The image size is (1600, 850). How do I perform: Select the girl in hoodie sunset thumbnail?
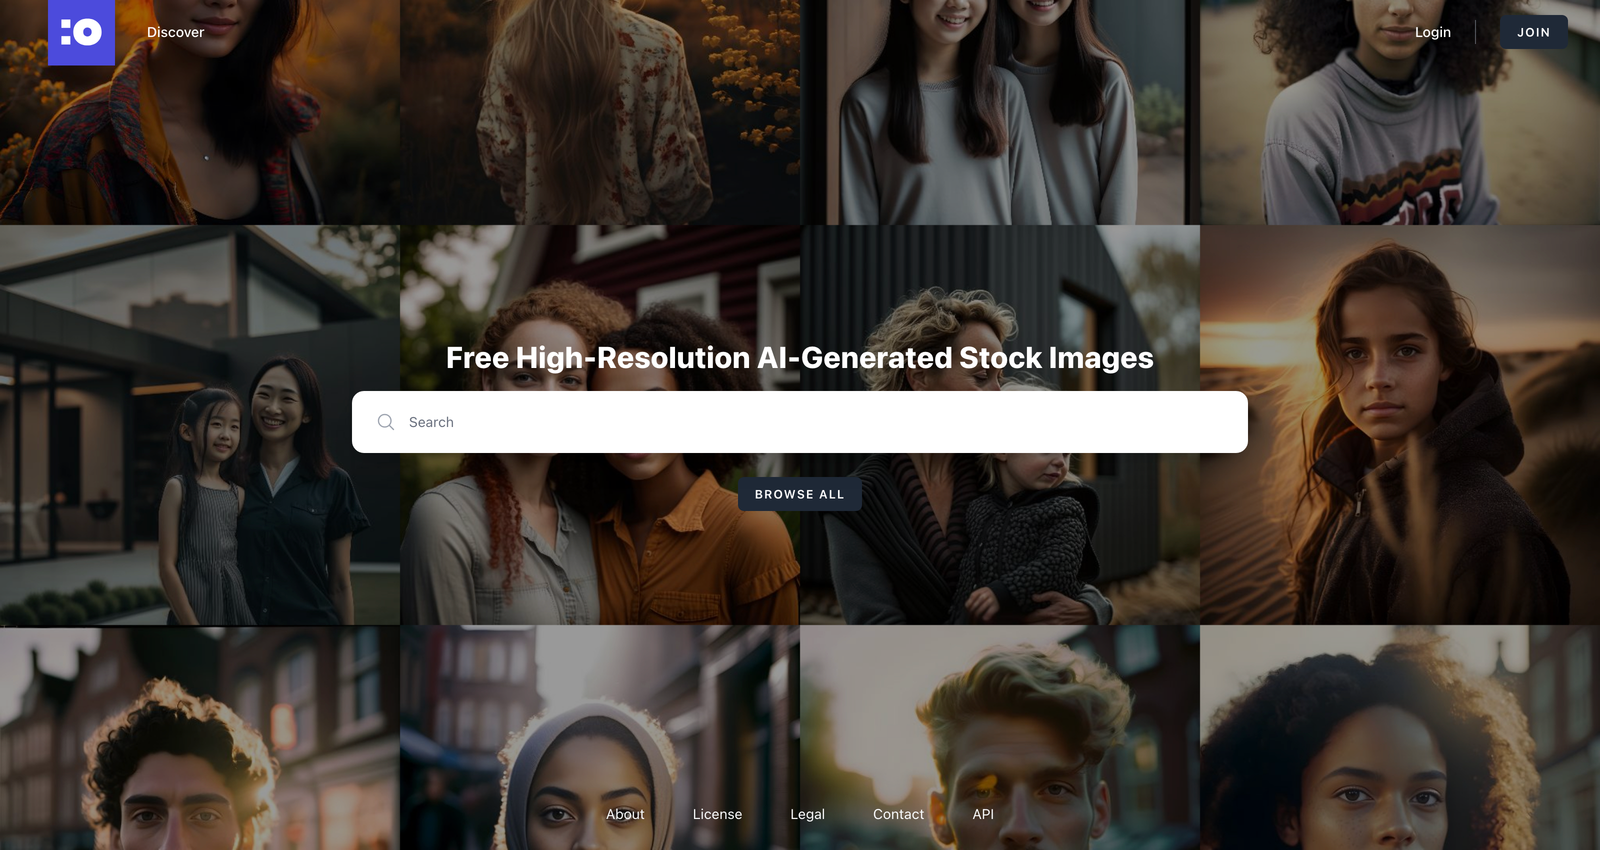(1400, 425)
